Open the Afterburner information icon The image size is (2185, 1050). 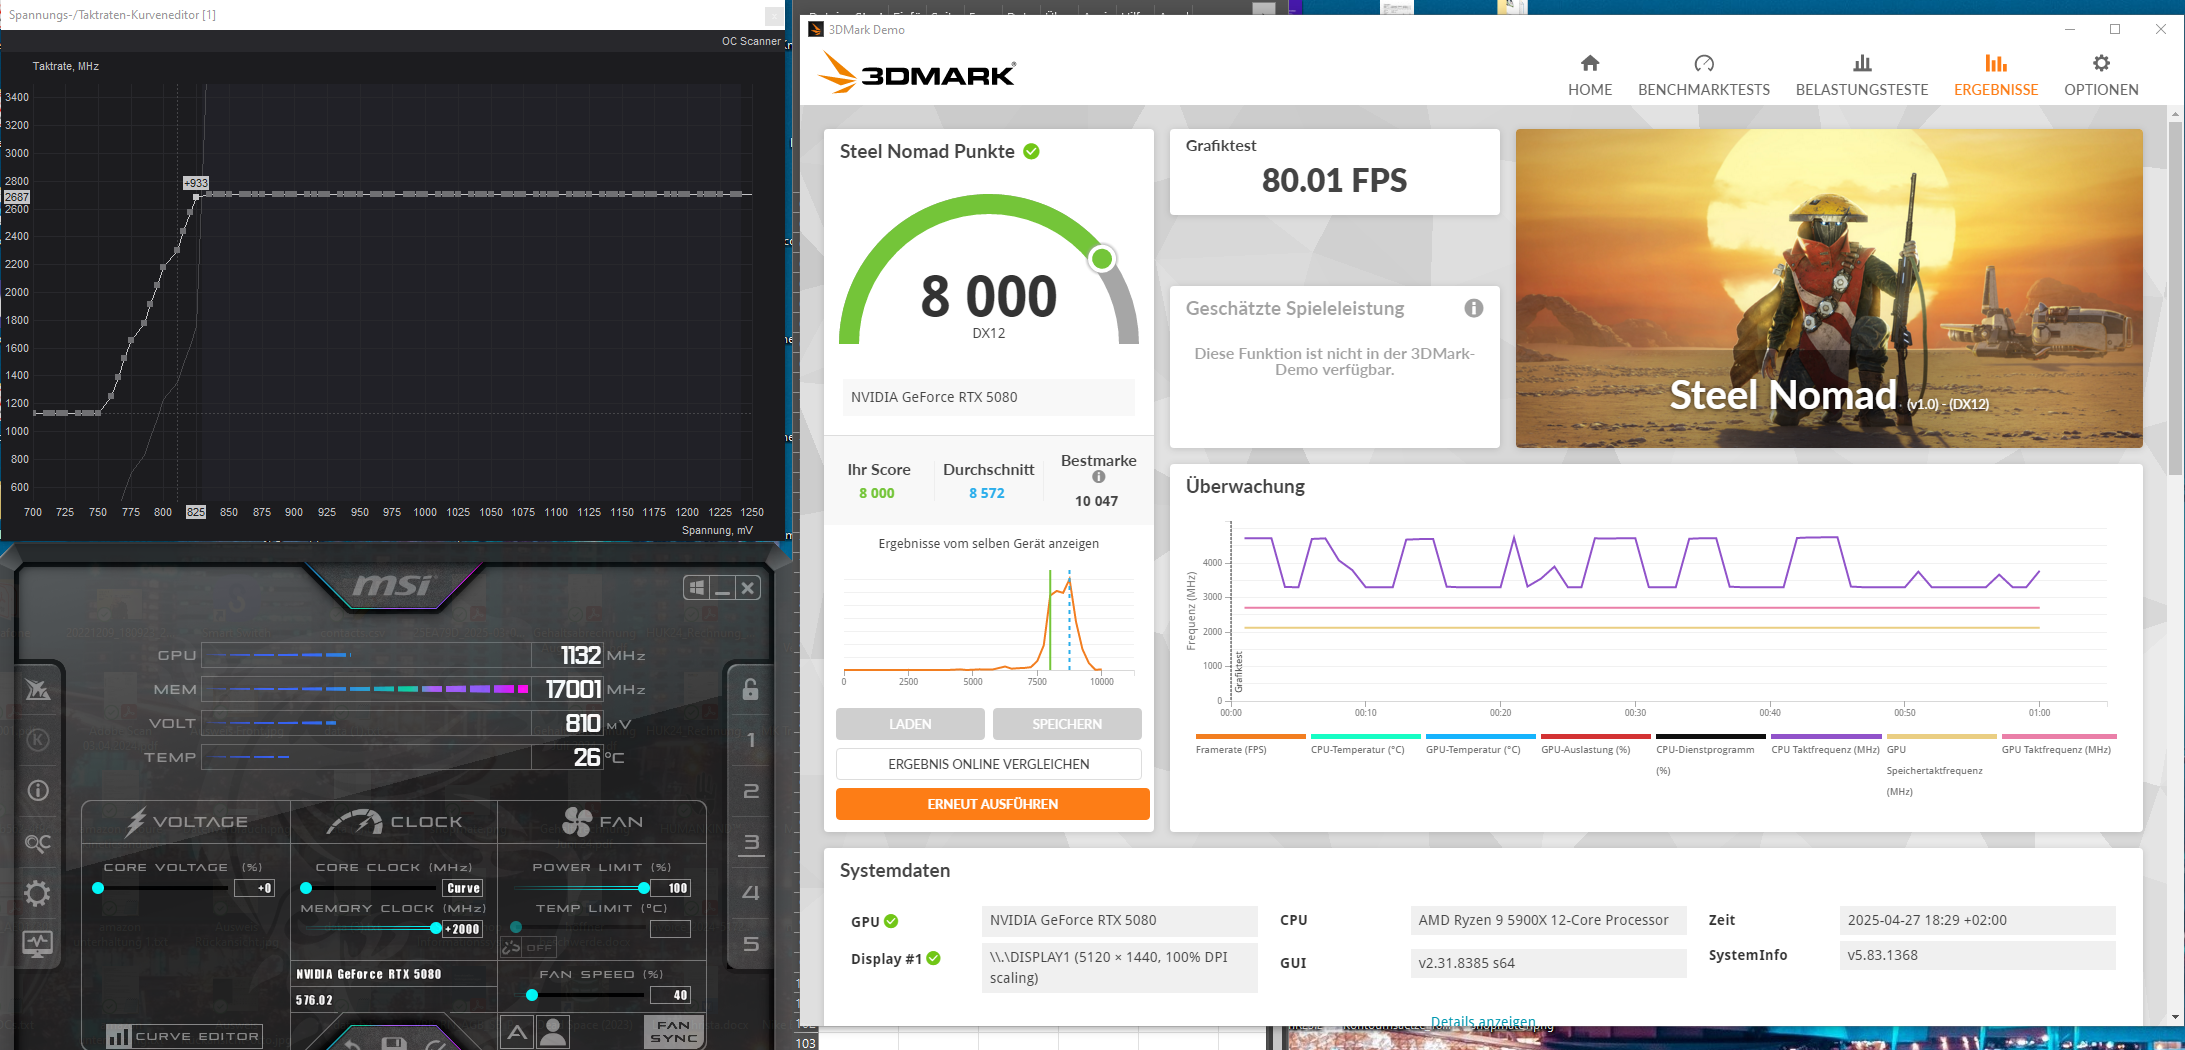(38, 791)
